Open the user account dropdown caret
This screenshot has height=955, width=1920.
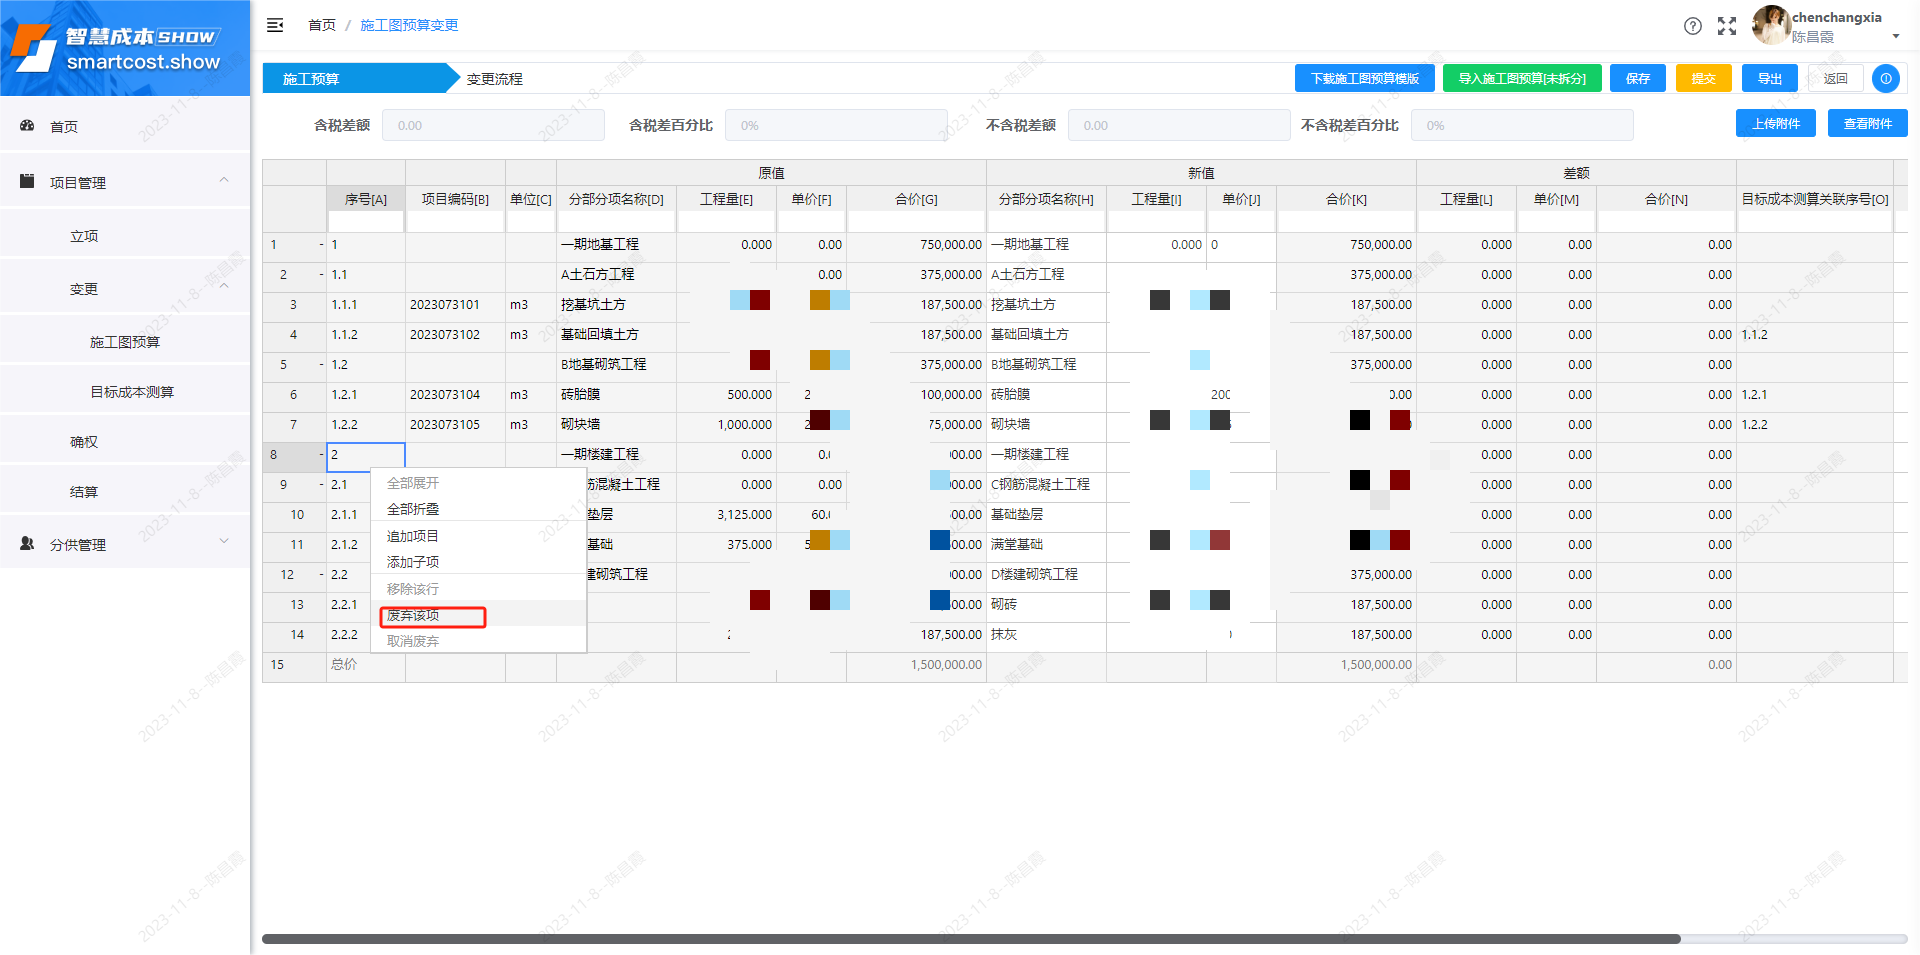coord(1895,37)
